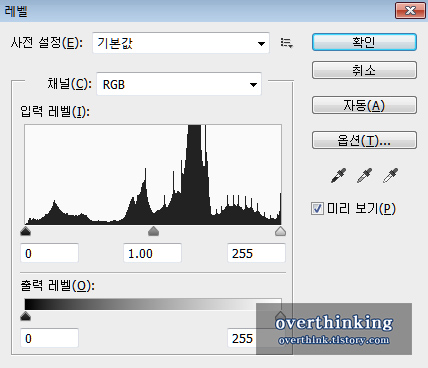The image size is (428, 368).
Task: Select the gray point eyedropper
Action: [364, 176]
